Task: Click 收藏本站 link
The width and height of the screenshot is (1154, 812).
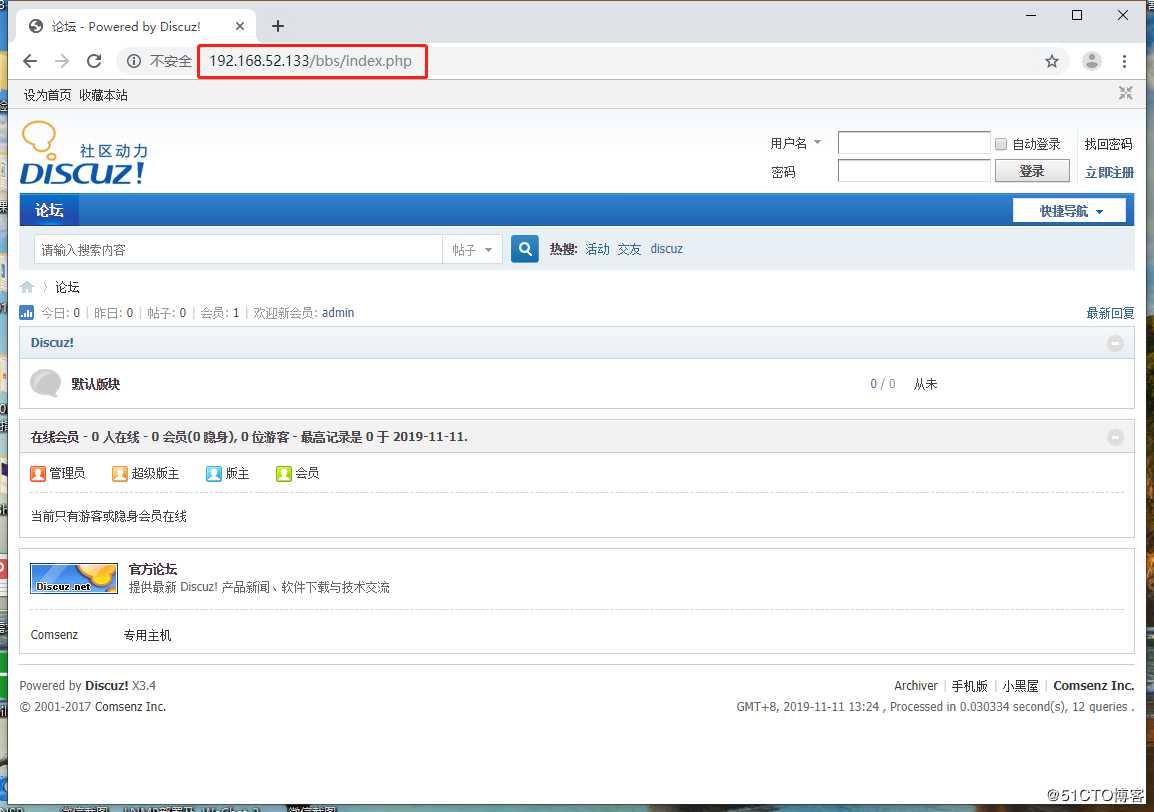Action: 103,95
